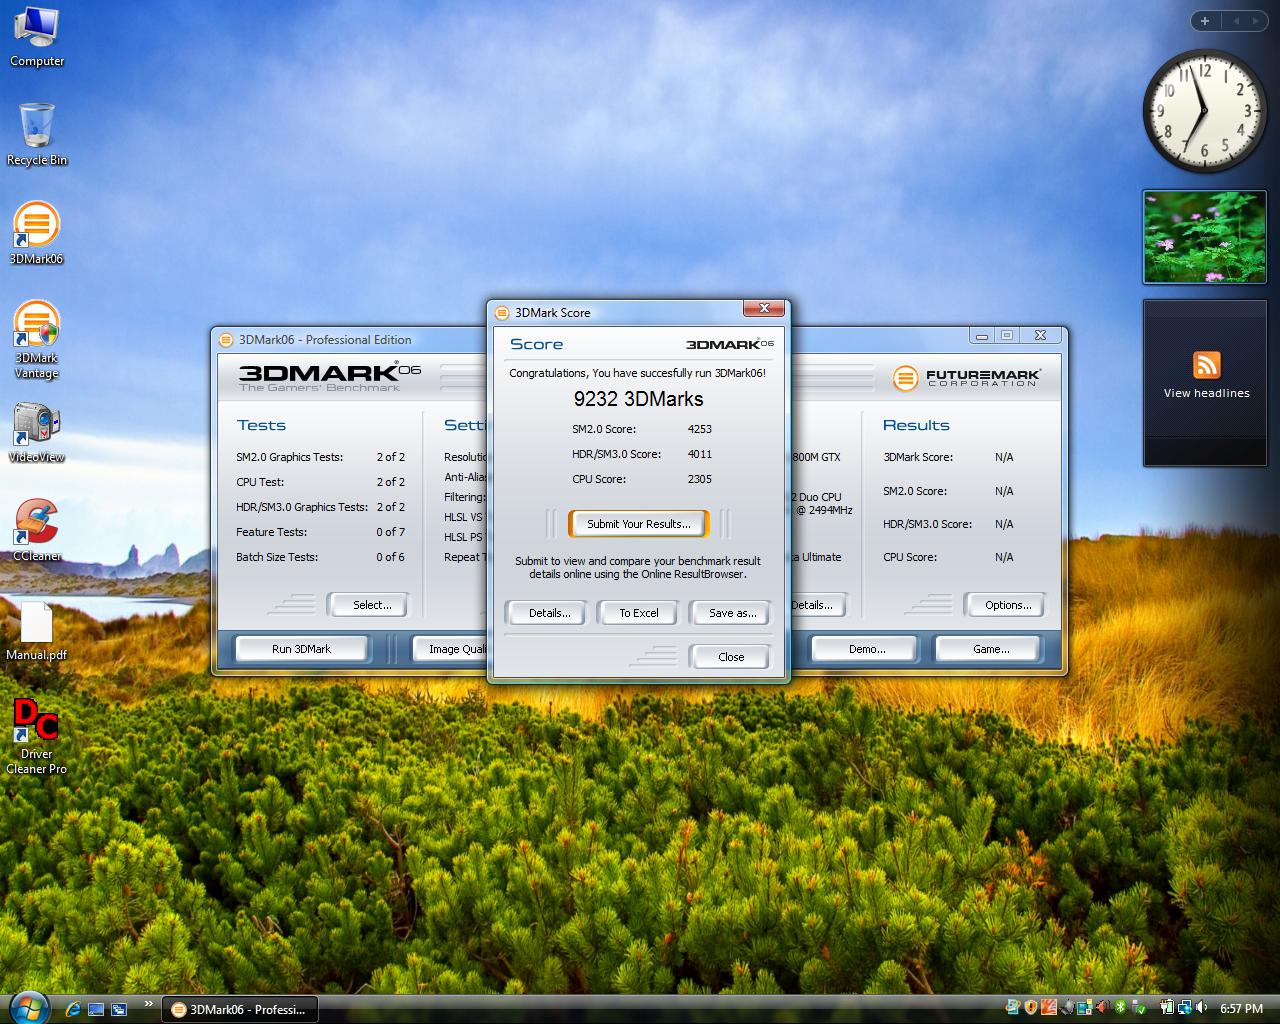The width and height of the screenshot is (1280, 1024).
Task: Click the RSS feed headlines icon
Action: click(x=1206, y=364)
